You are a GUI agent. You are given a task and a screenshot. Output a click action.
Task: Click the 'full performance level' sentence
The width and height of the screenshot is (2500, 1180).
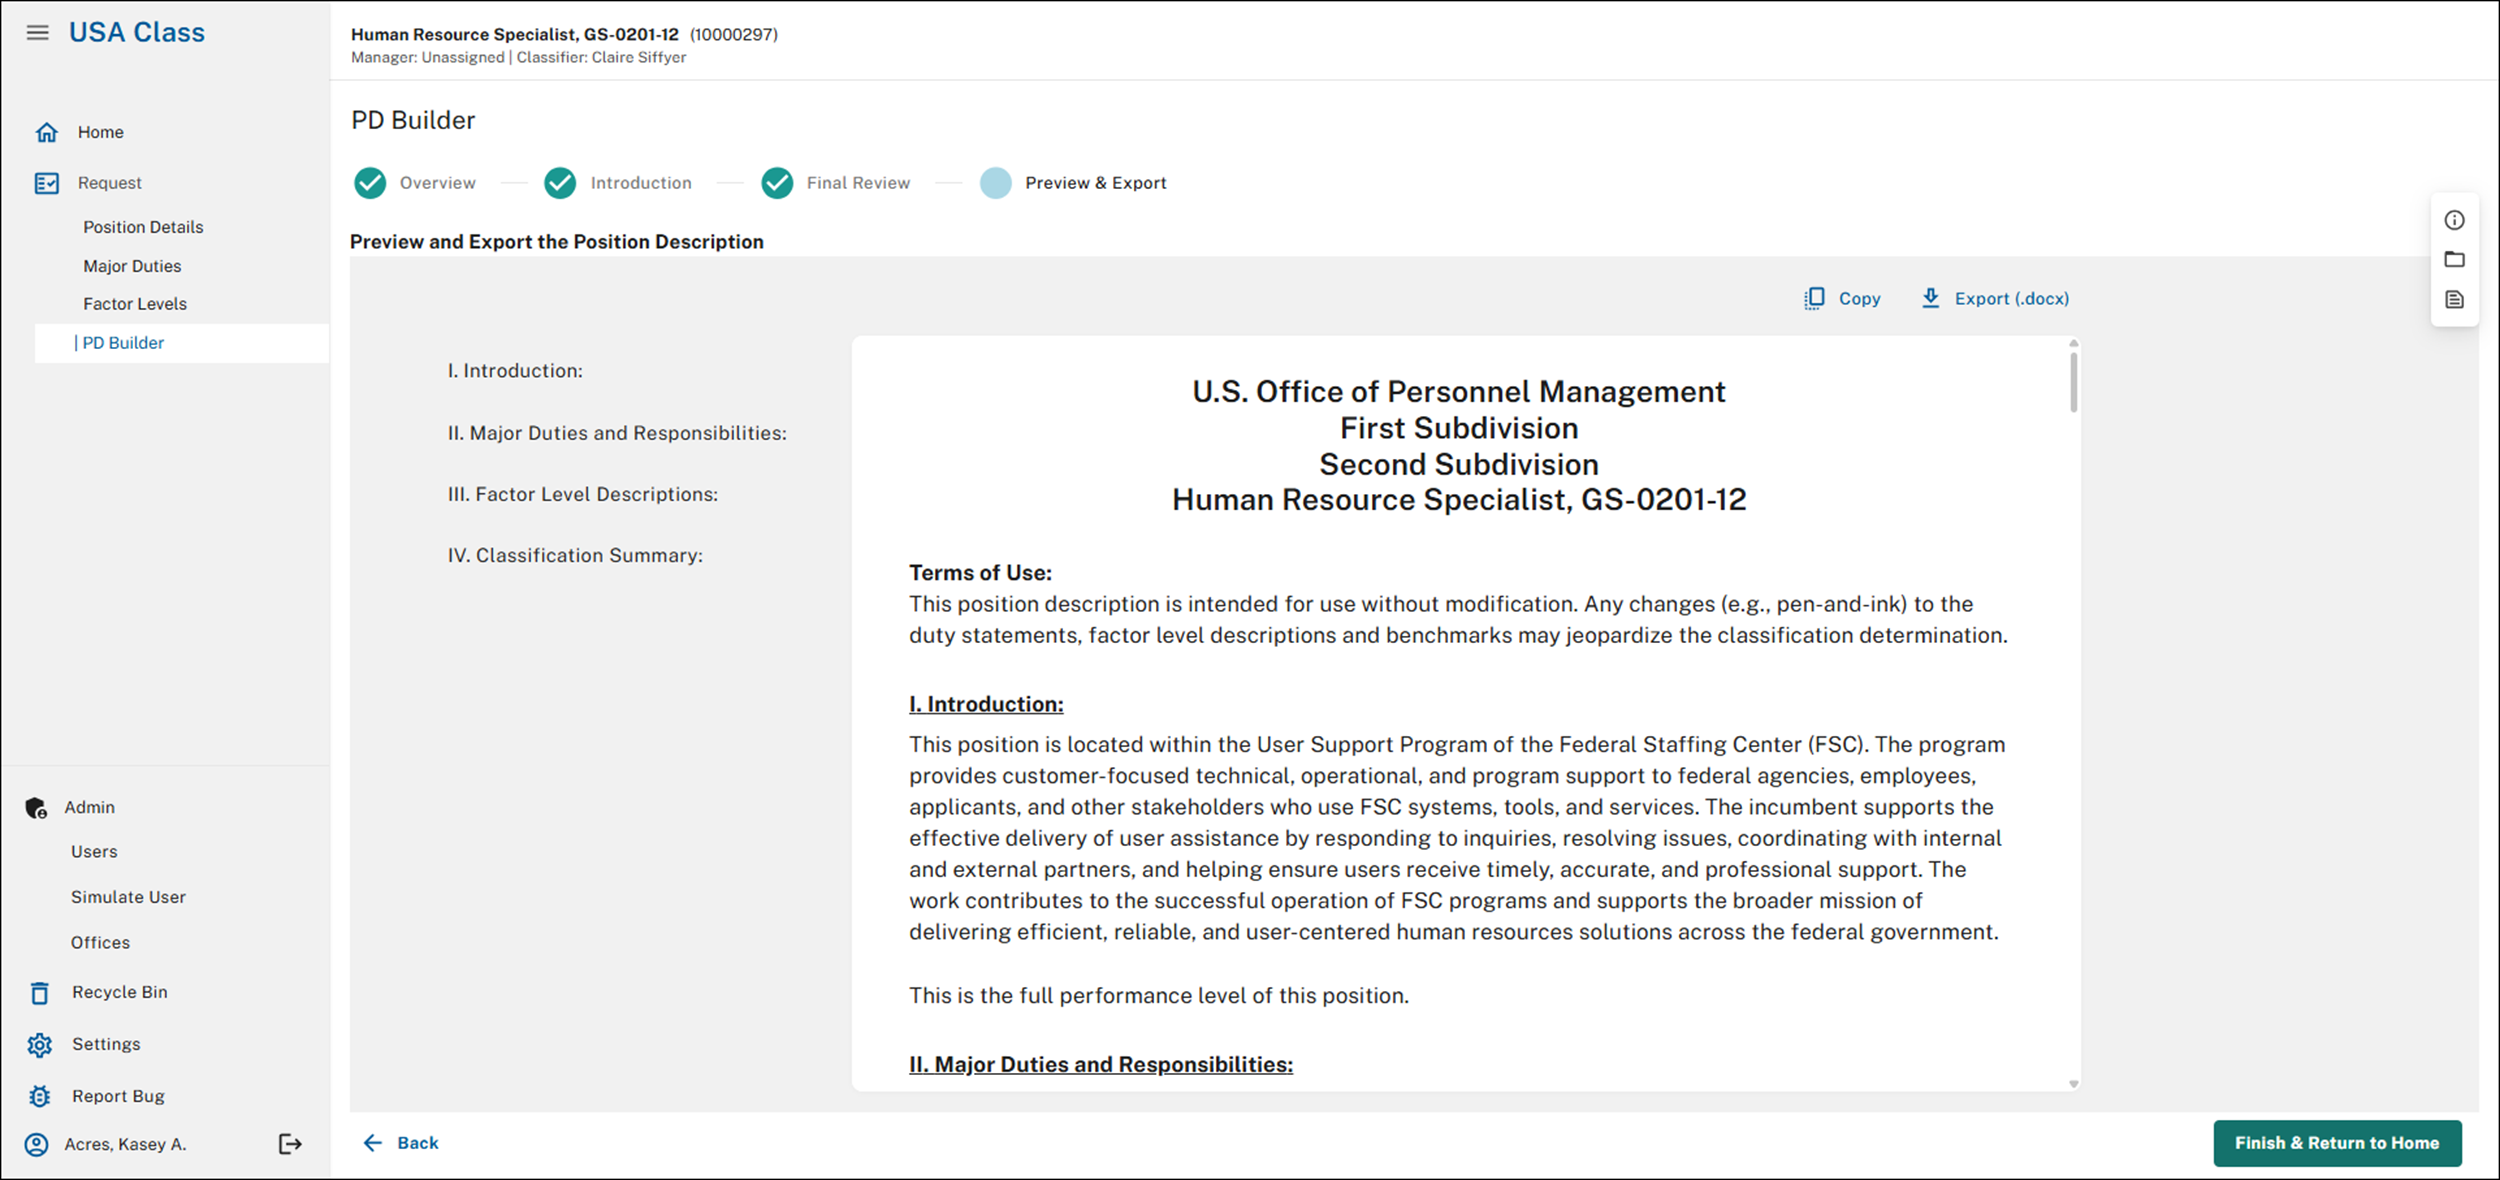point(1159,996)
